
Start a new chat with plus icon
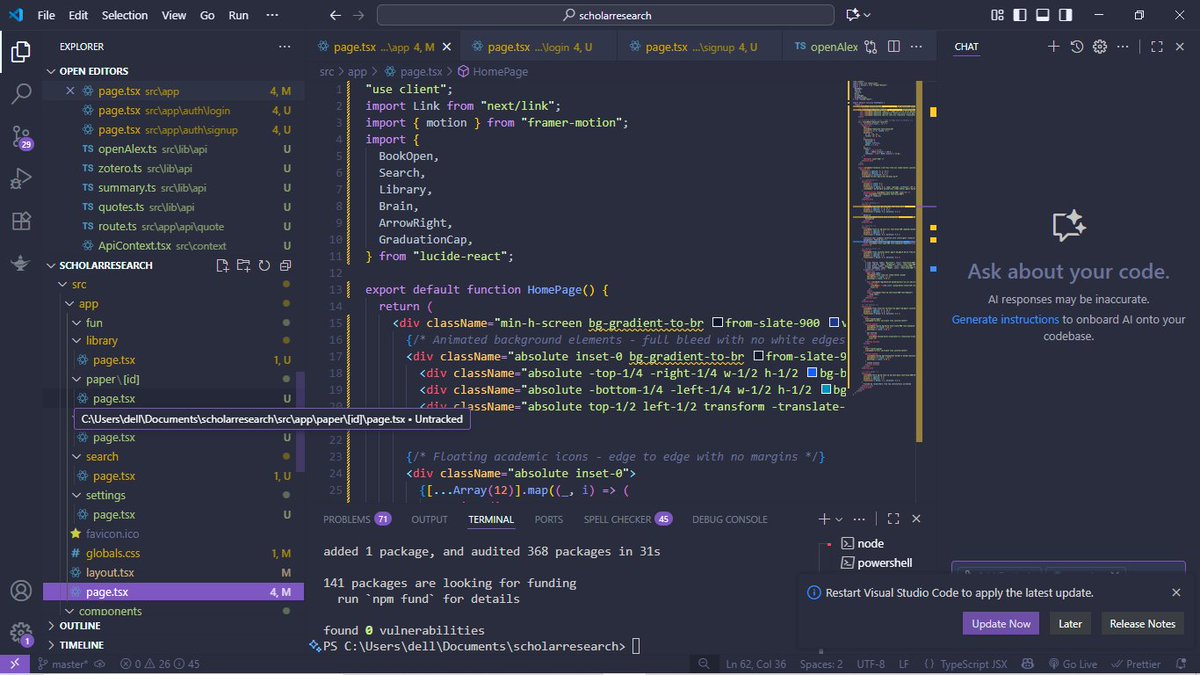click(x=1053, y=47)
